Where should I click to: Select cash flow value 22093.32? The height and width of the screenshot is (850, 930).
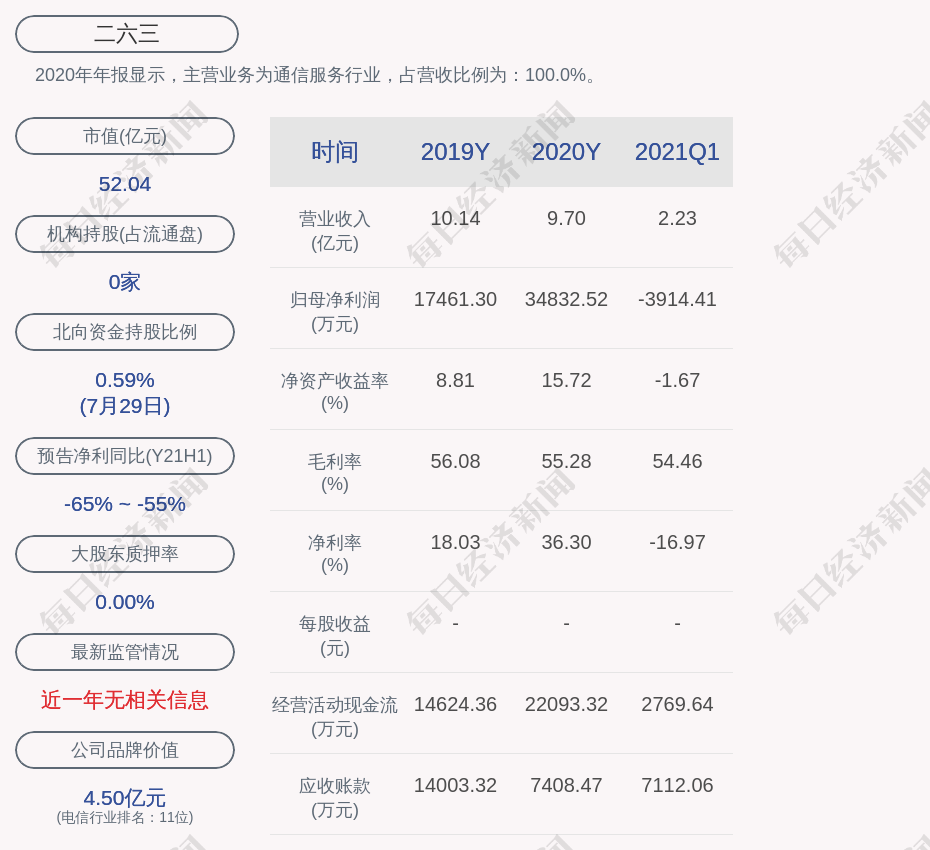pyautogui.click(x=566, y=704)
